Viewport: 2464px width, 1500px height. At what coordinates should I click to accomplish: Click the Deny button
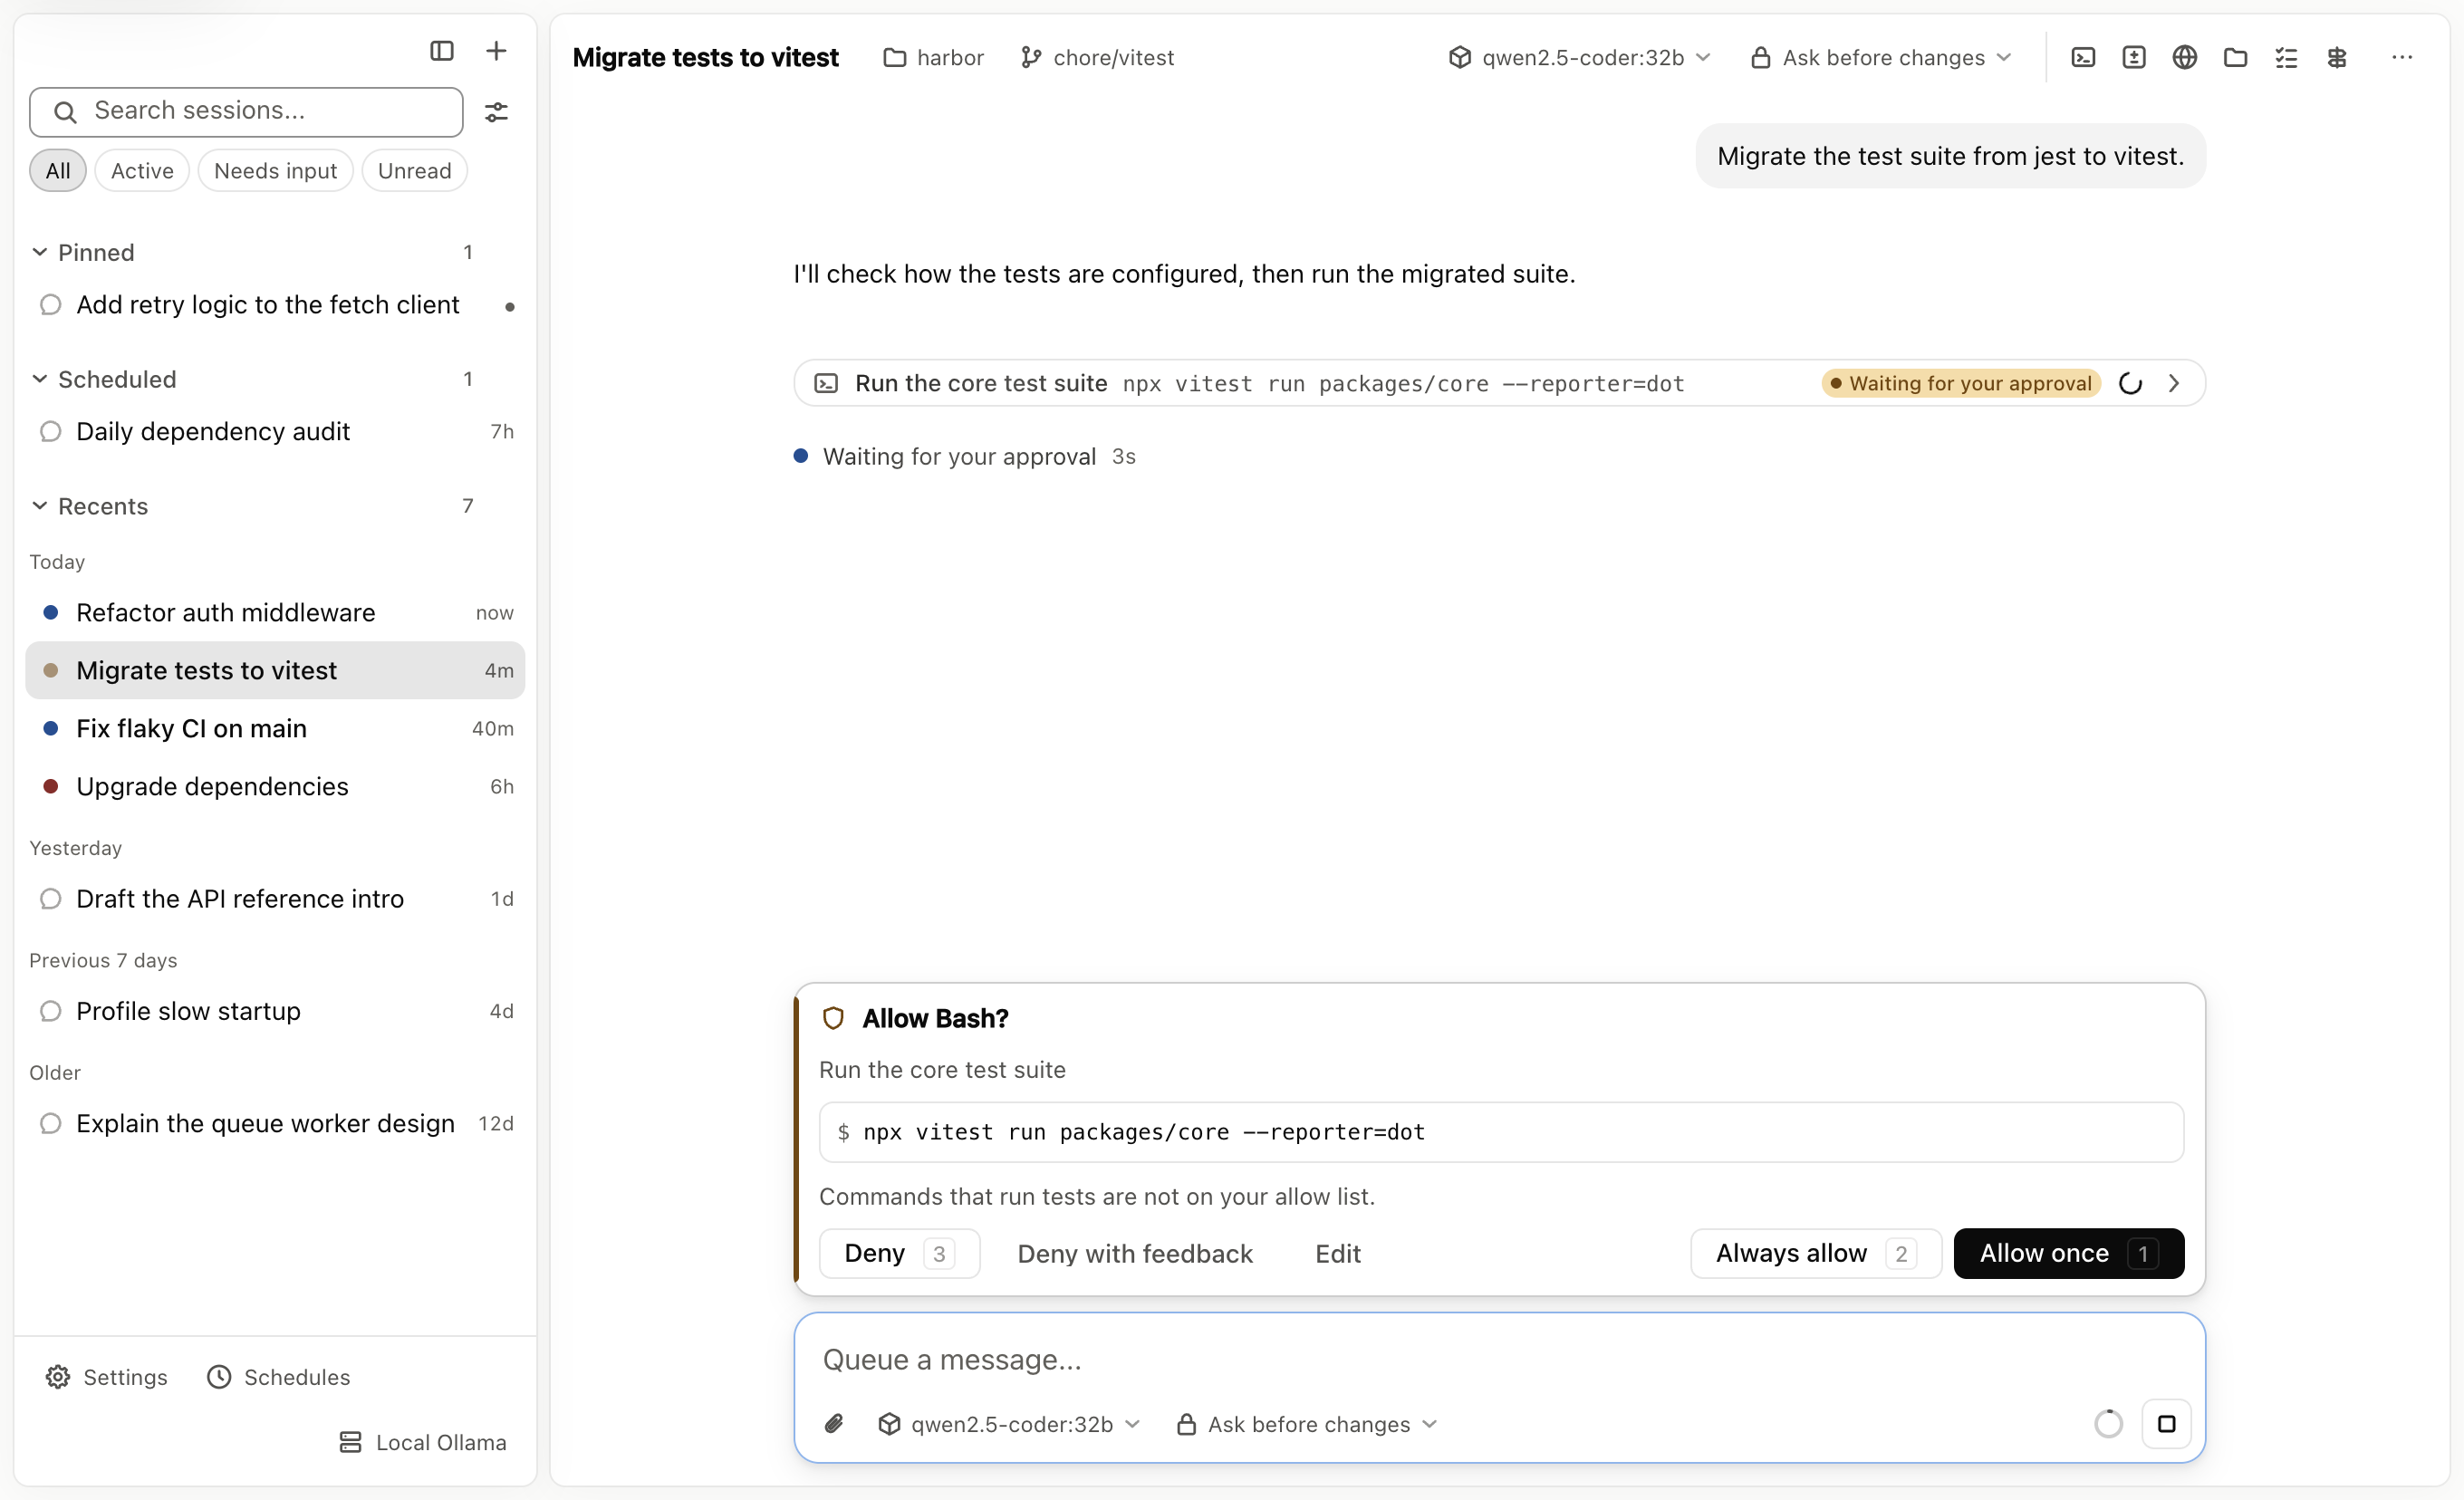tap(899, 1253)
